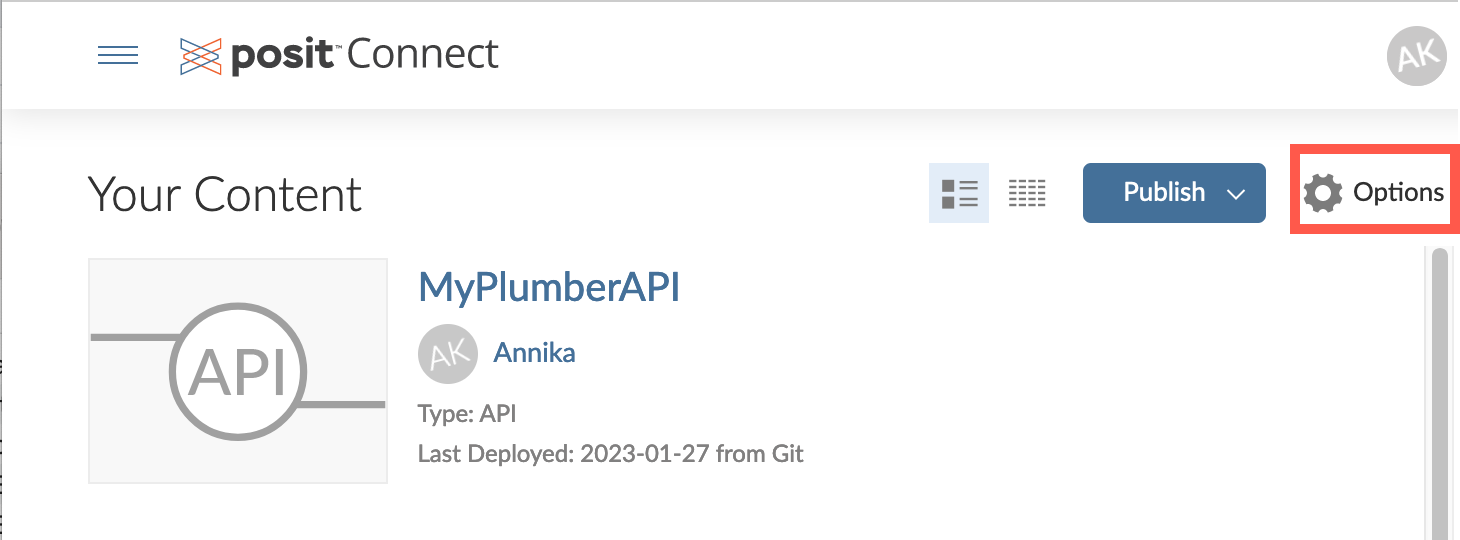Click the 'posit' wordmark text
The image size is (1460, 540).
pyautogui.click(x=282, y=56)
